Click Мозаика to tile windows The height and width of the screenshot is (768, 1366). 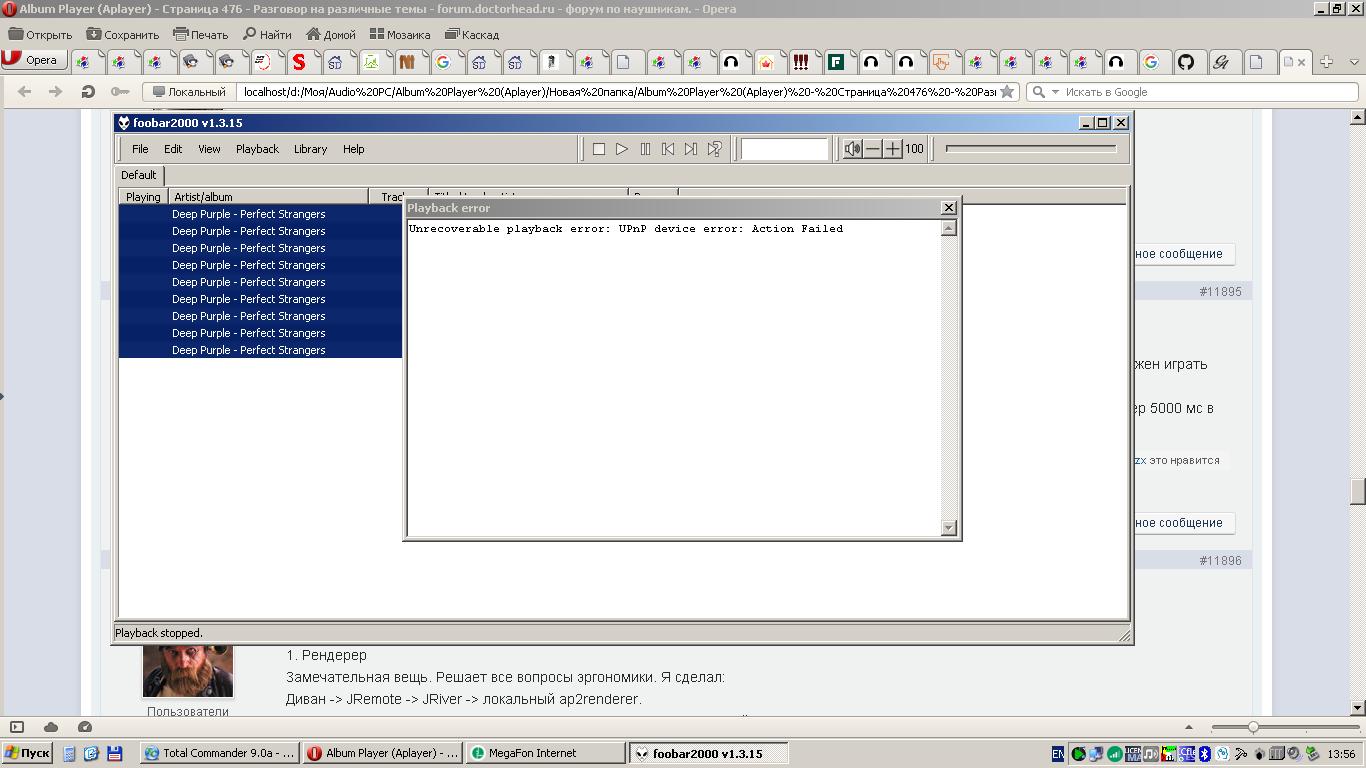coord(399,34)
